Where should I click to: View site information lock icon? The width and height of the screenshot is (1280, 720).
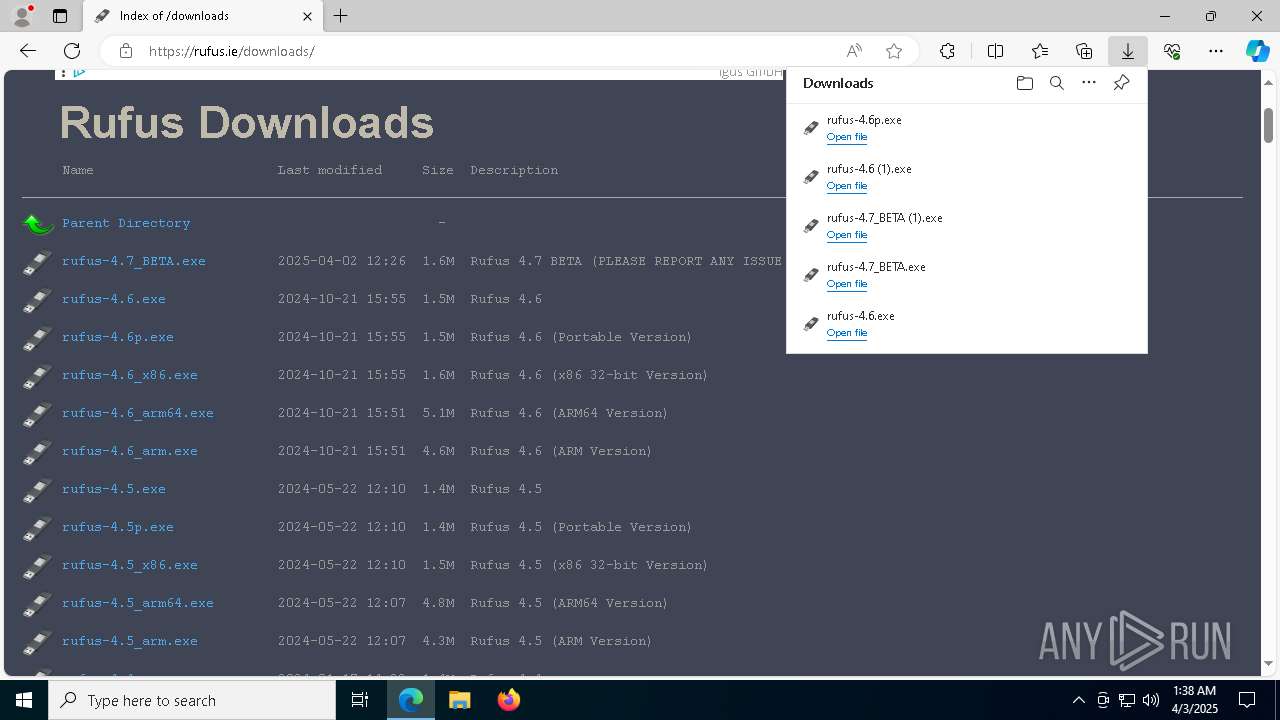tap(126, 51)
